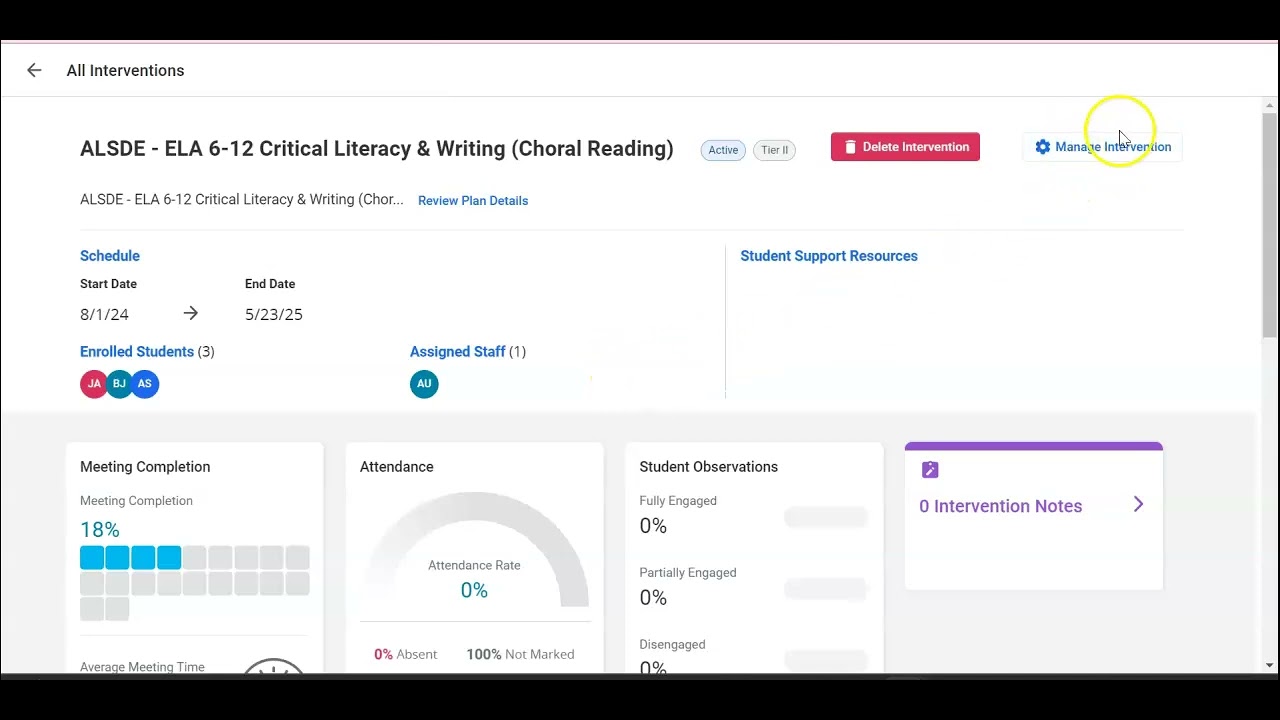Click the AS student avatar
This screenshot has width=1280, height=720.
coord(145,384)
